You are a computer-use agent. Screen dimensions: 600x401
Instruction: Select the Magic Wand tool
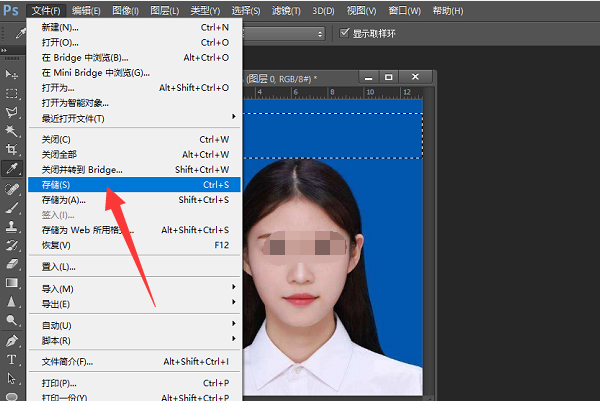[x=11, y=130]
